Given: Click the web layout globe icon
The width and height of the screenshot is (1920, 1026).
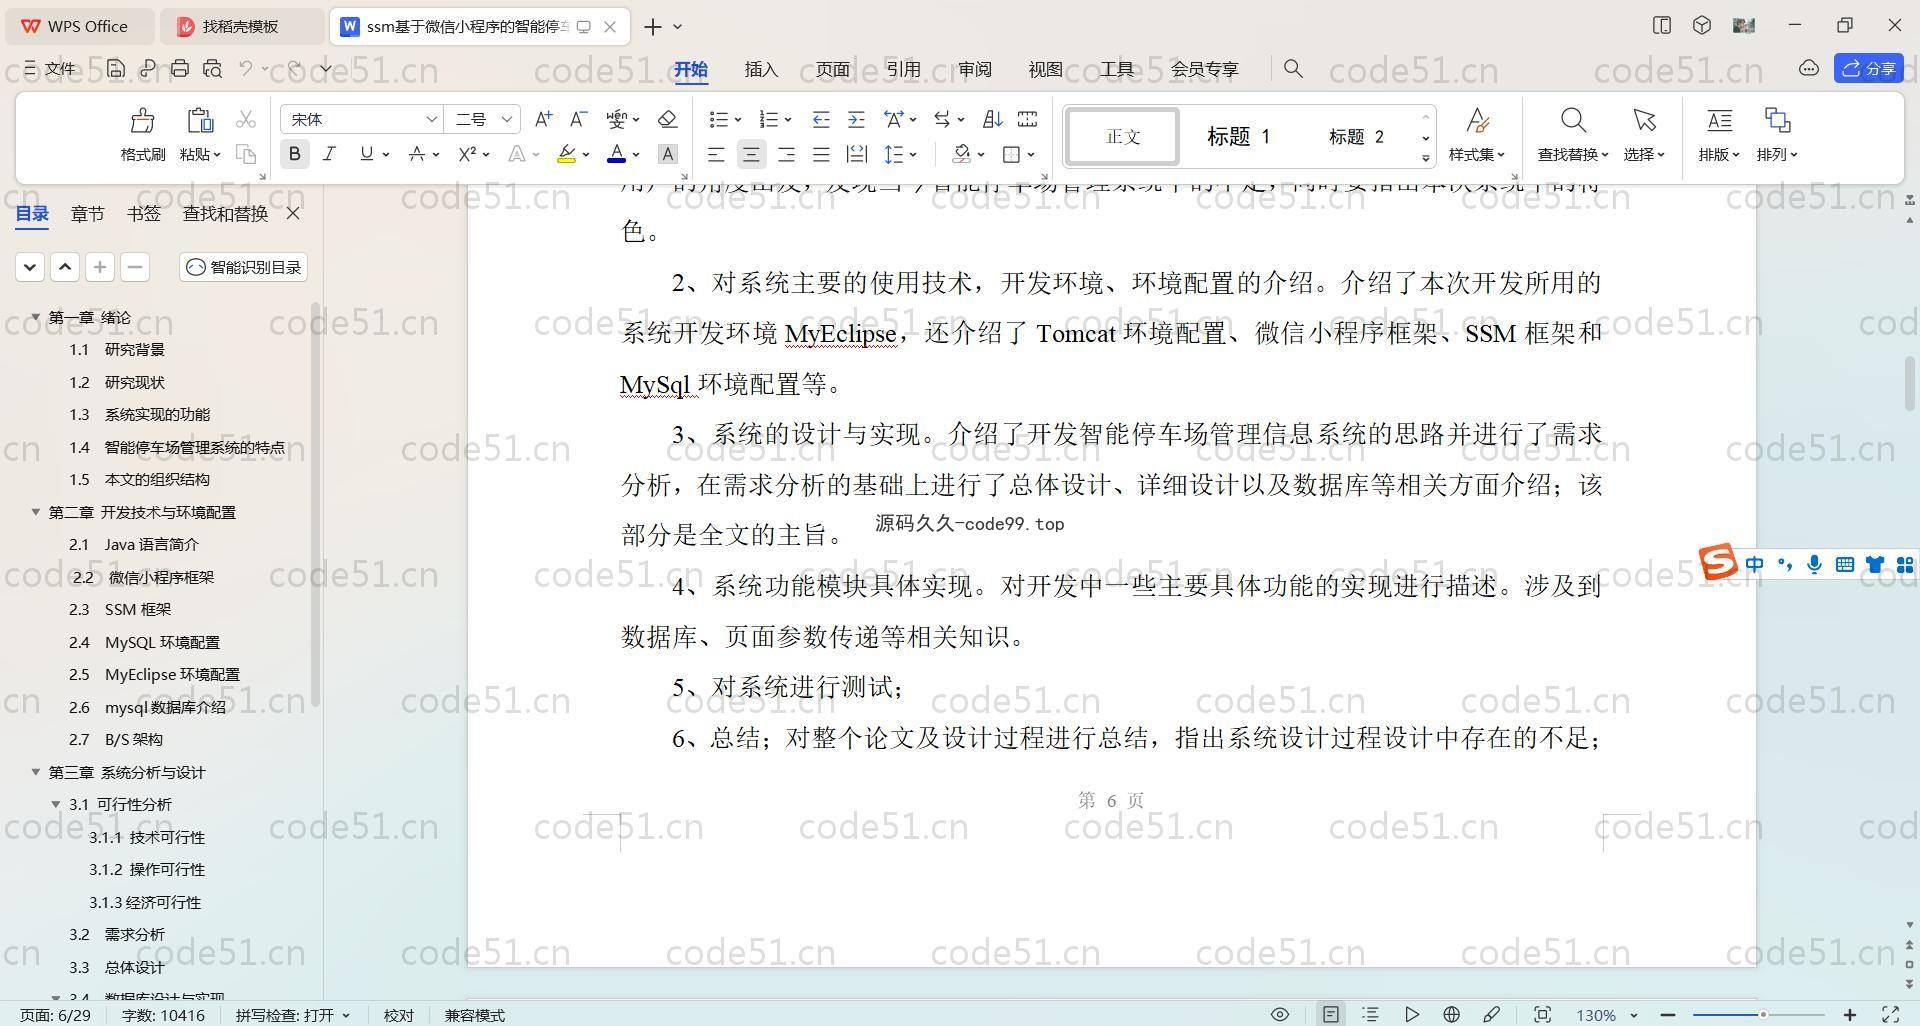Looking at the screenshot, I should [1451, 1015].
